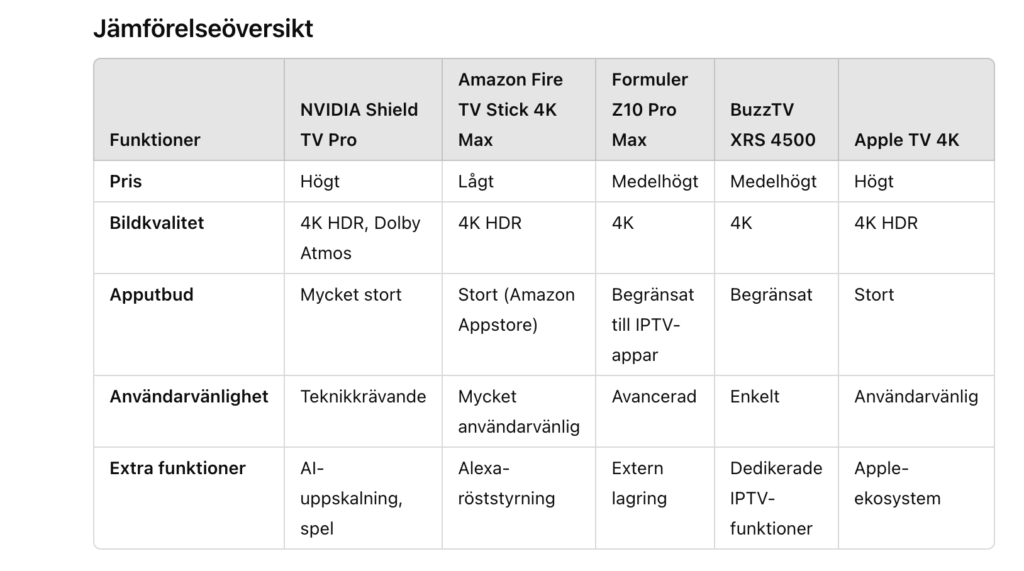Select the Apple-ekosystem cell
The image size is (1024, 571).
click(897, 483)
